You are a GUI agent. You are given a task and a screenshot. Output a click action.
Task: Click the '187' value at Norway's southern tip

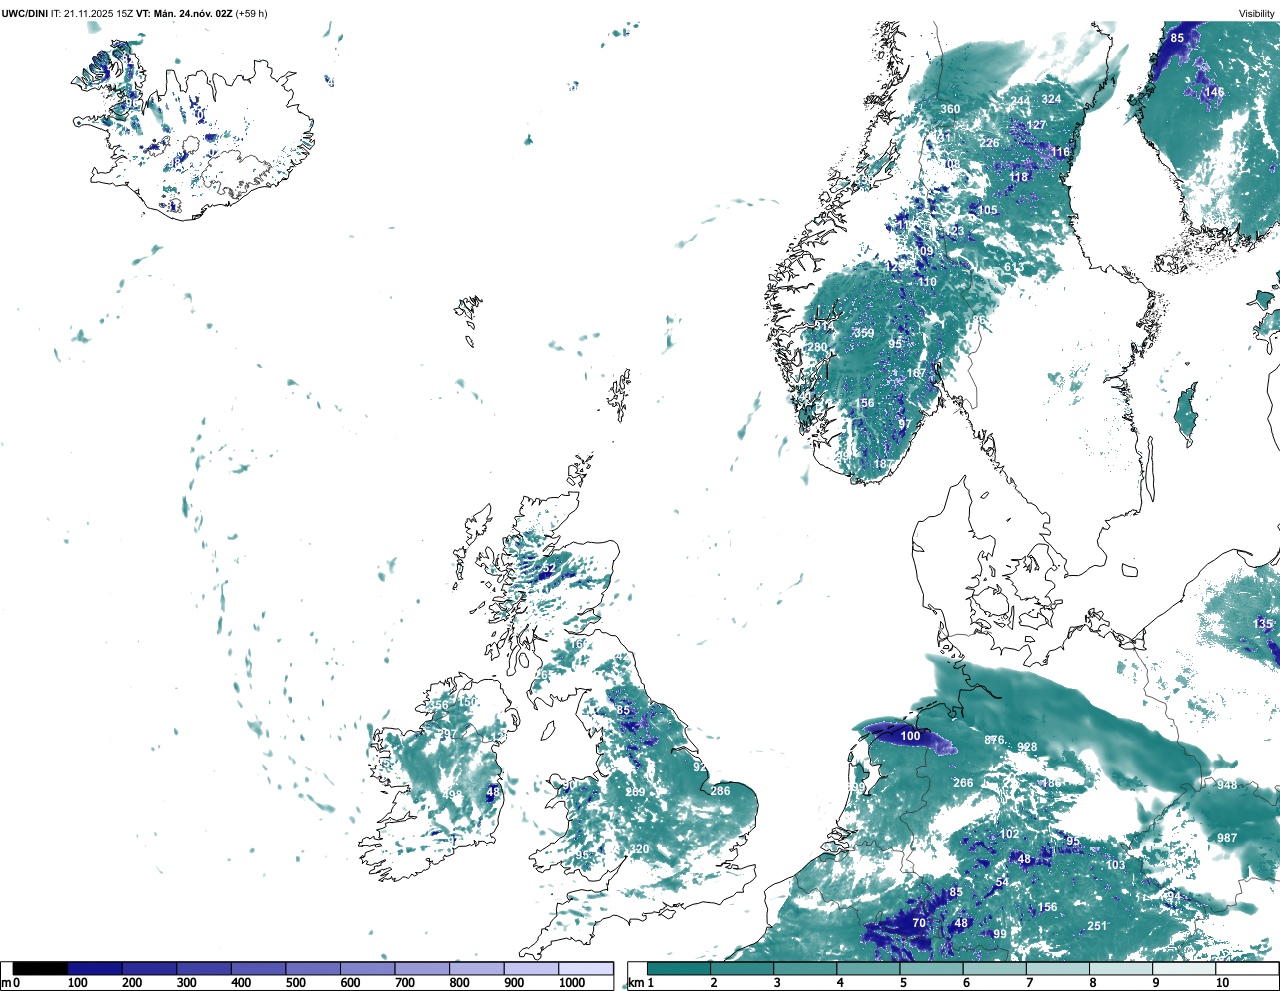(x=883, y=464)
